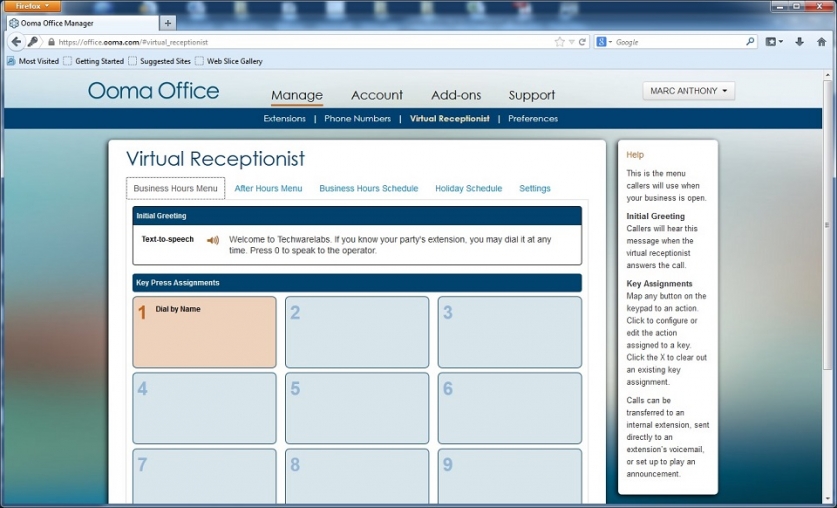Switch to the Business Hours Schedule tab
This screenshot has width=837, height=508.
pos(369,188)
